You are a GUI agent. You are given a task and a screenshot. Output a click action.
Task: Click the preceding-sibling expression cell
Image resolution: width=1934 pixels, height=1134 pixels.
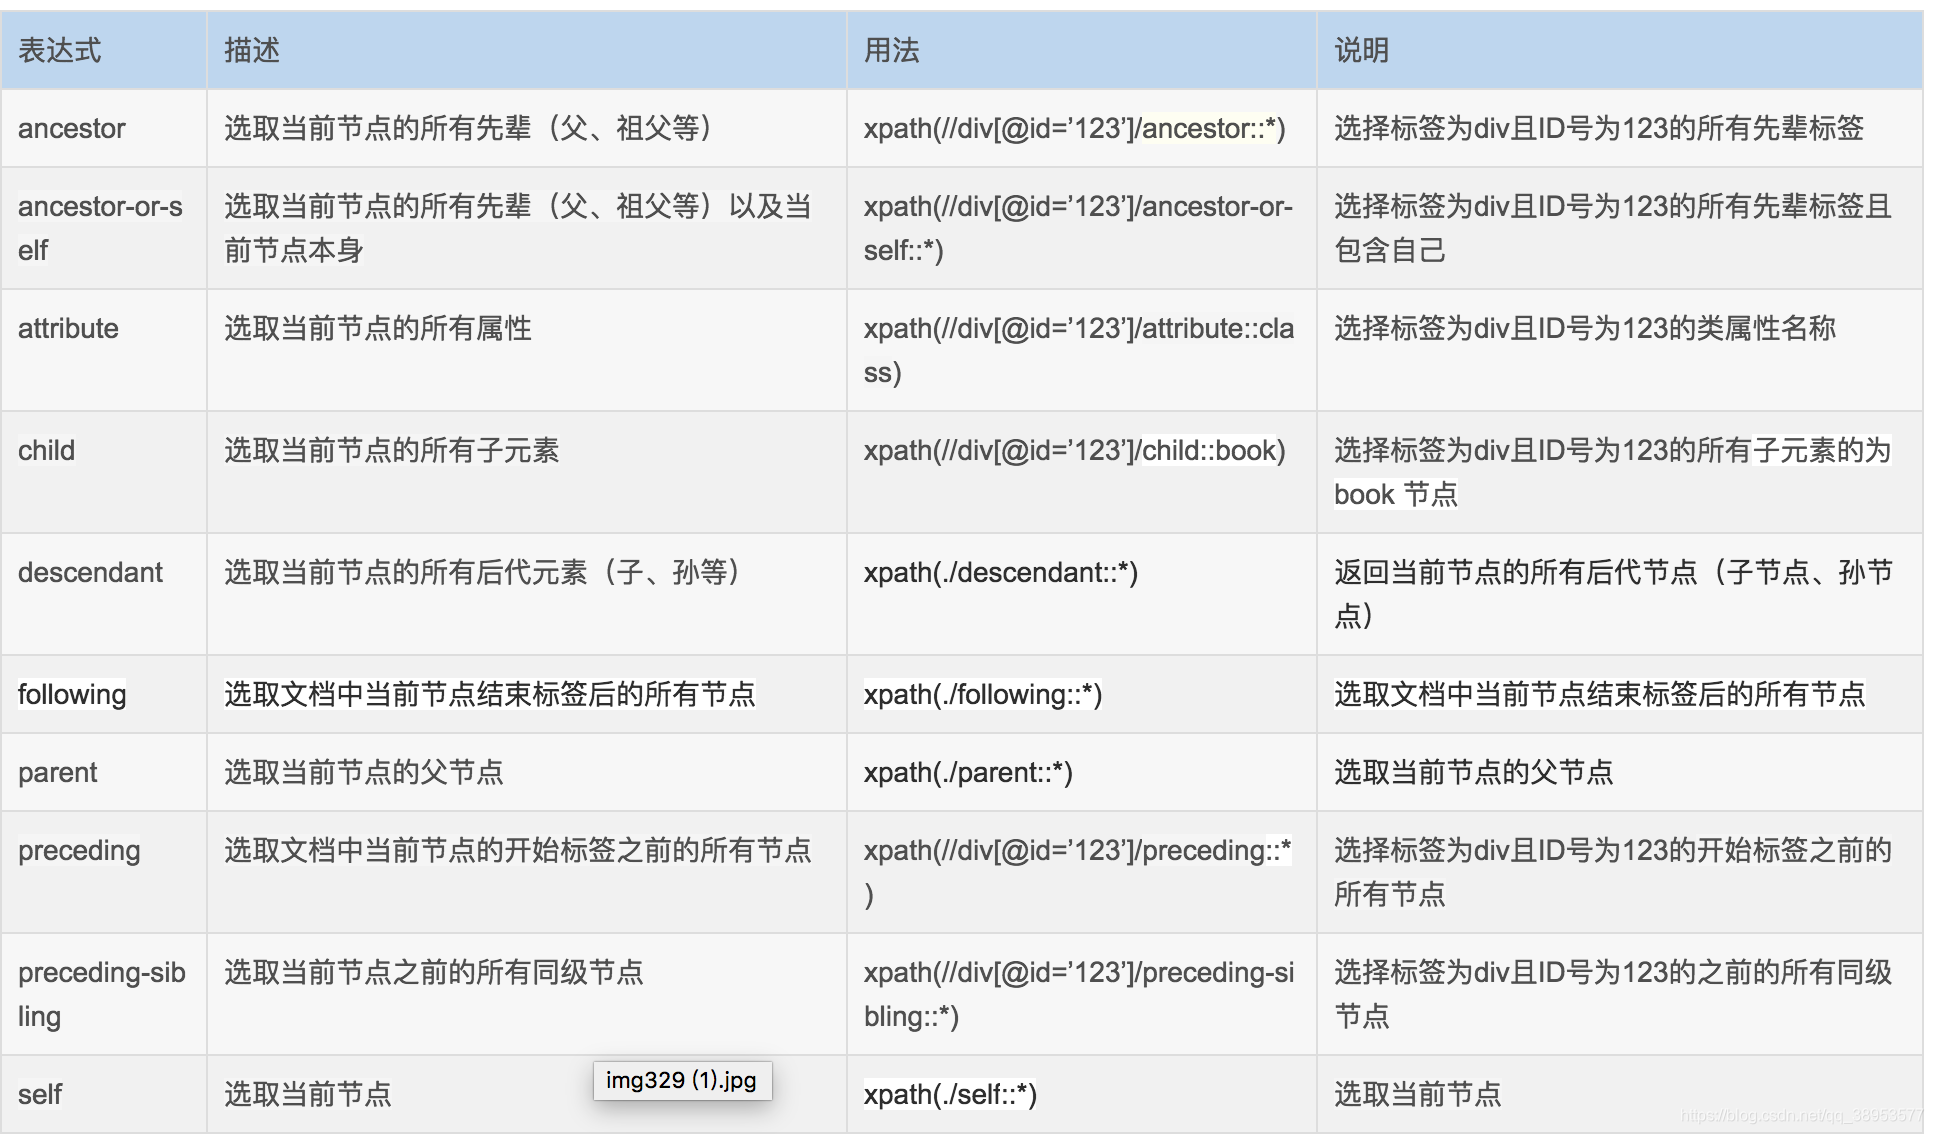point(102,993)
